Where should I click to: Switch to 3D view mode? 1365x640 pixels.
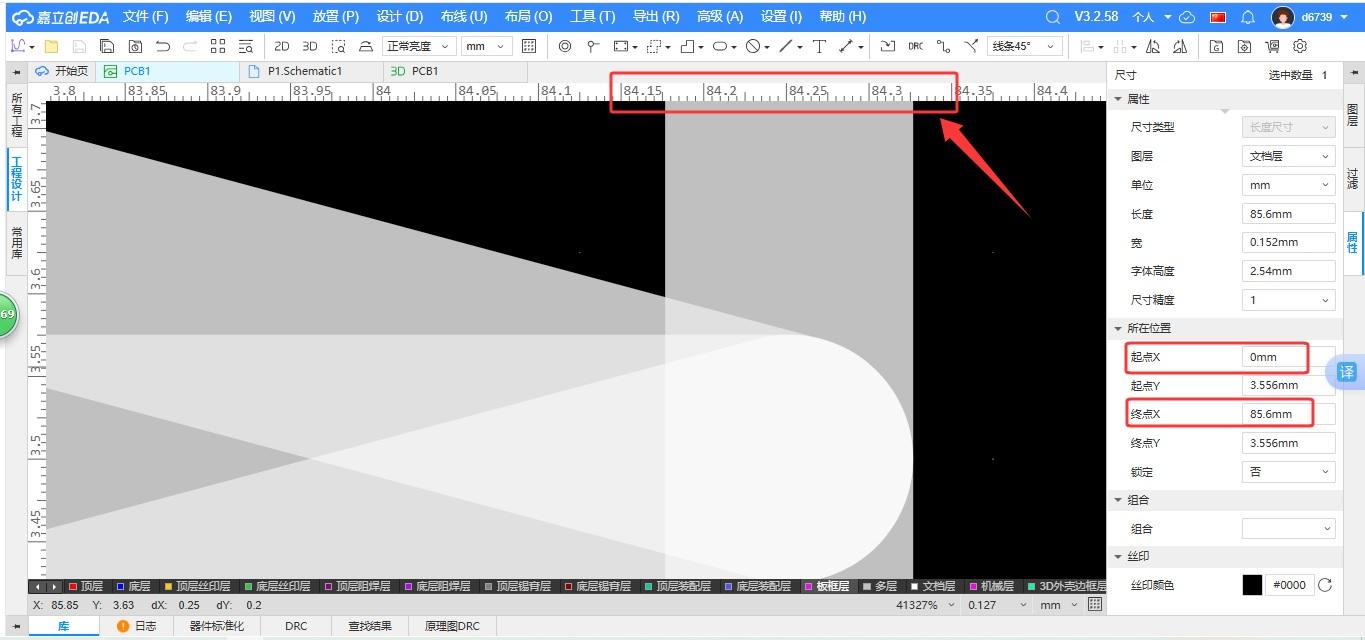click(x=310, y=46)
